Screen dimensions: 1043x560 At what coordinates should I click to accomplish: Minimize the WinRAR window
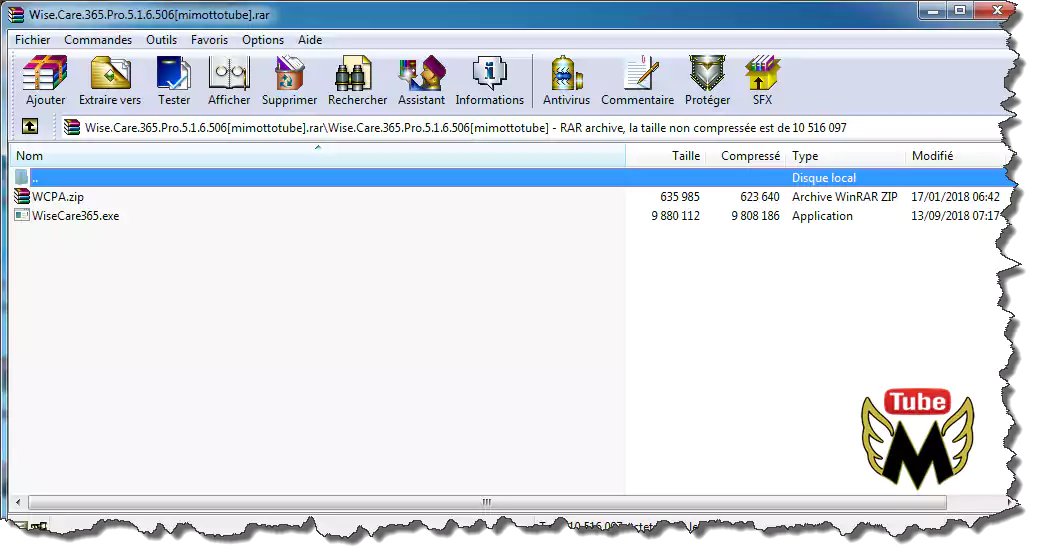[x=933, y=11]
